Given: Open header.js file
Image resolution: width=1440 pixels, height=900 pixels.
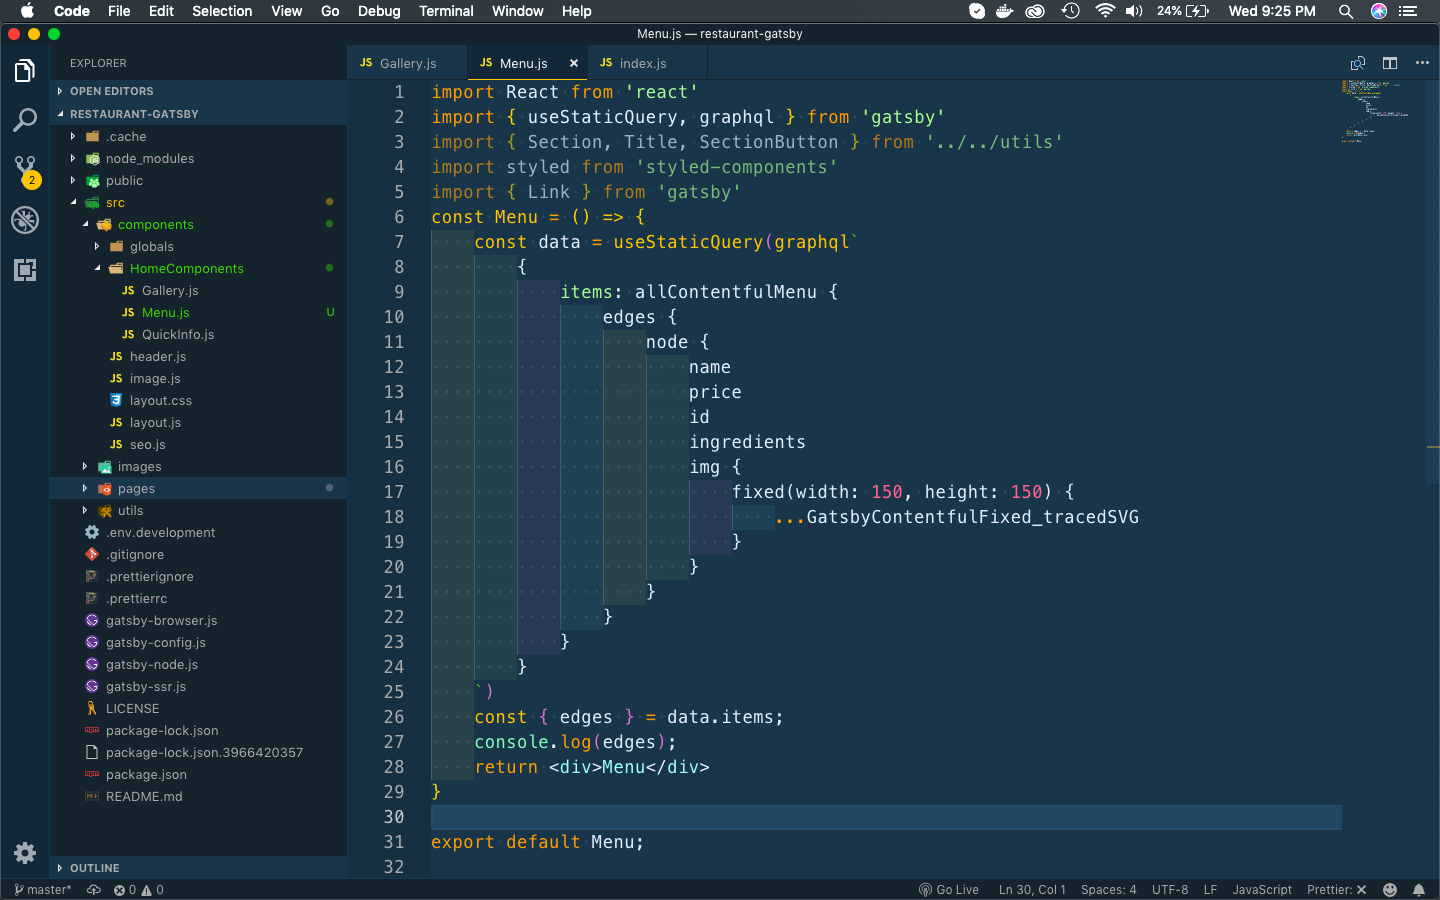Looking at the screenshot, I should tap(199, 357).
